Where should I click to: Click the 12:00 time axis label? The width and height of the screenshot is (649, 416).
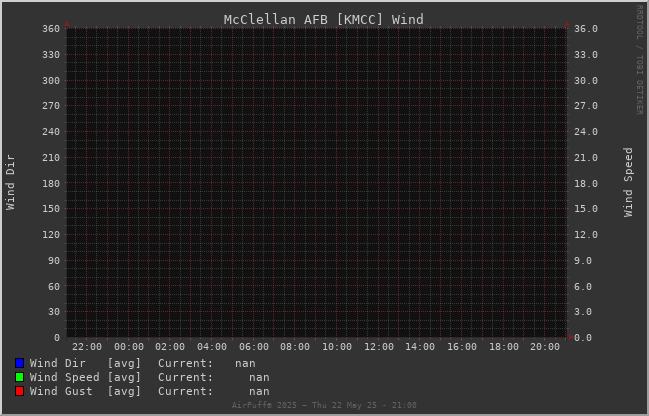pos(379,347)
